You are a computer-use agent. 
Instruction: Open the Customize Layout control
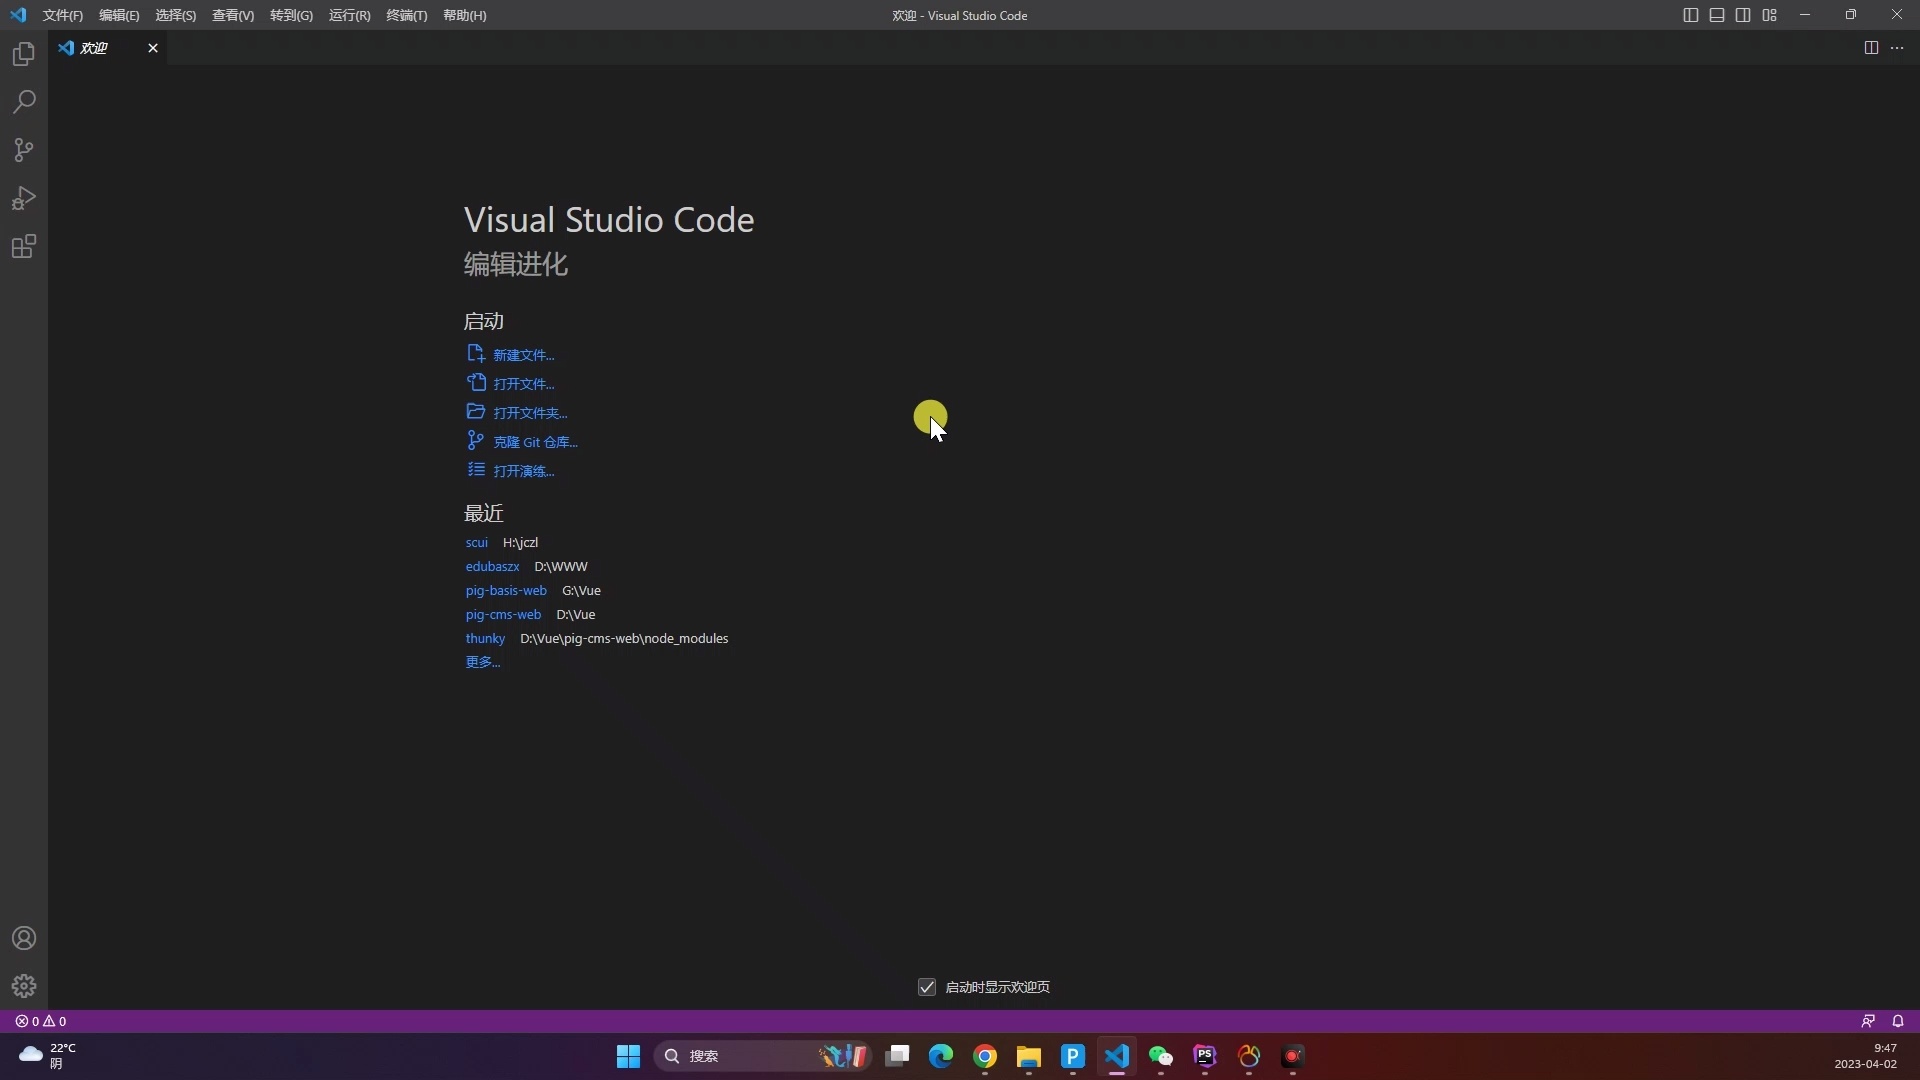[1769, 15]
